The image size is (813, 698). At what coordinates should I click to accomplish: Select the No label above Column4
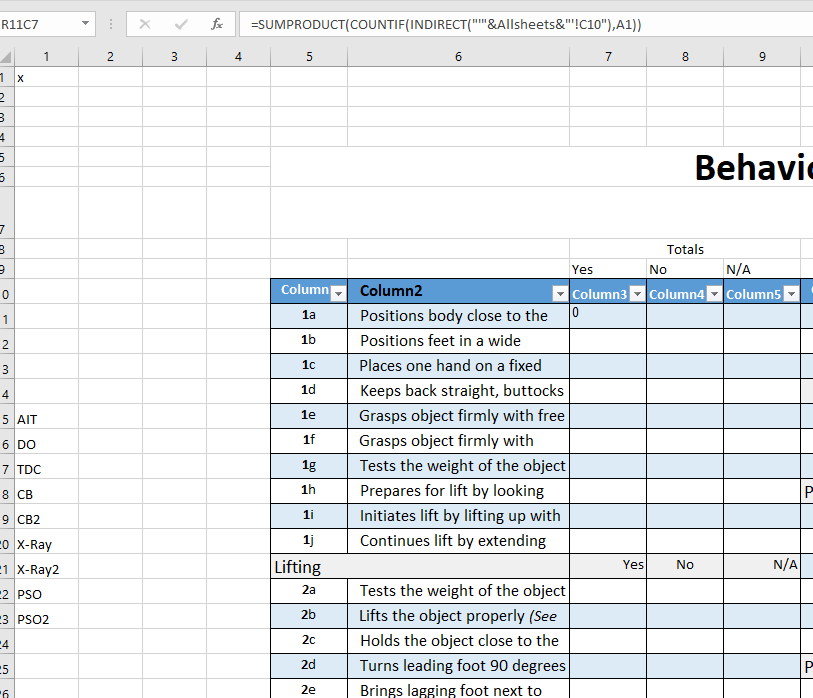(685, 269)
